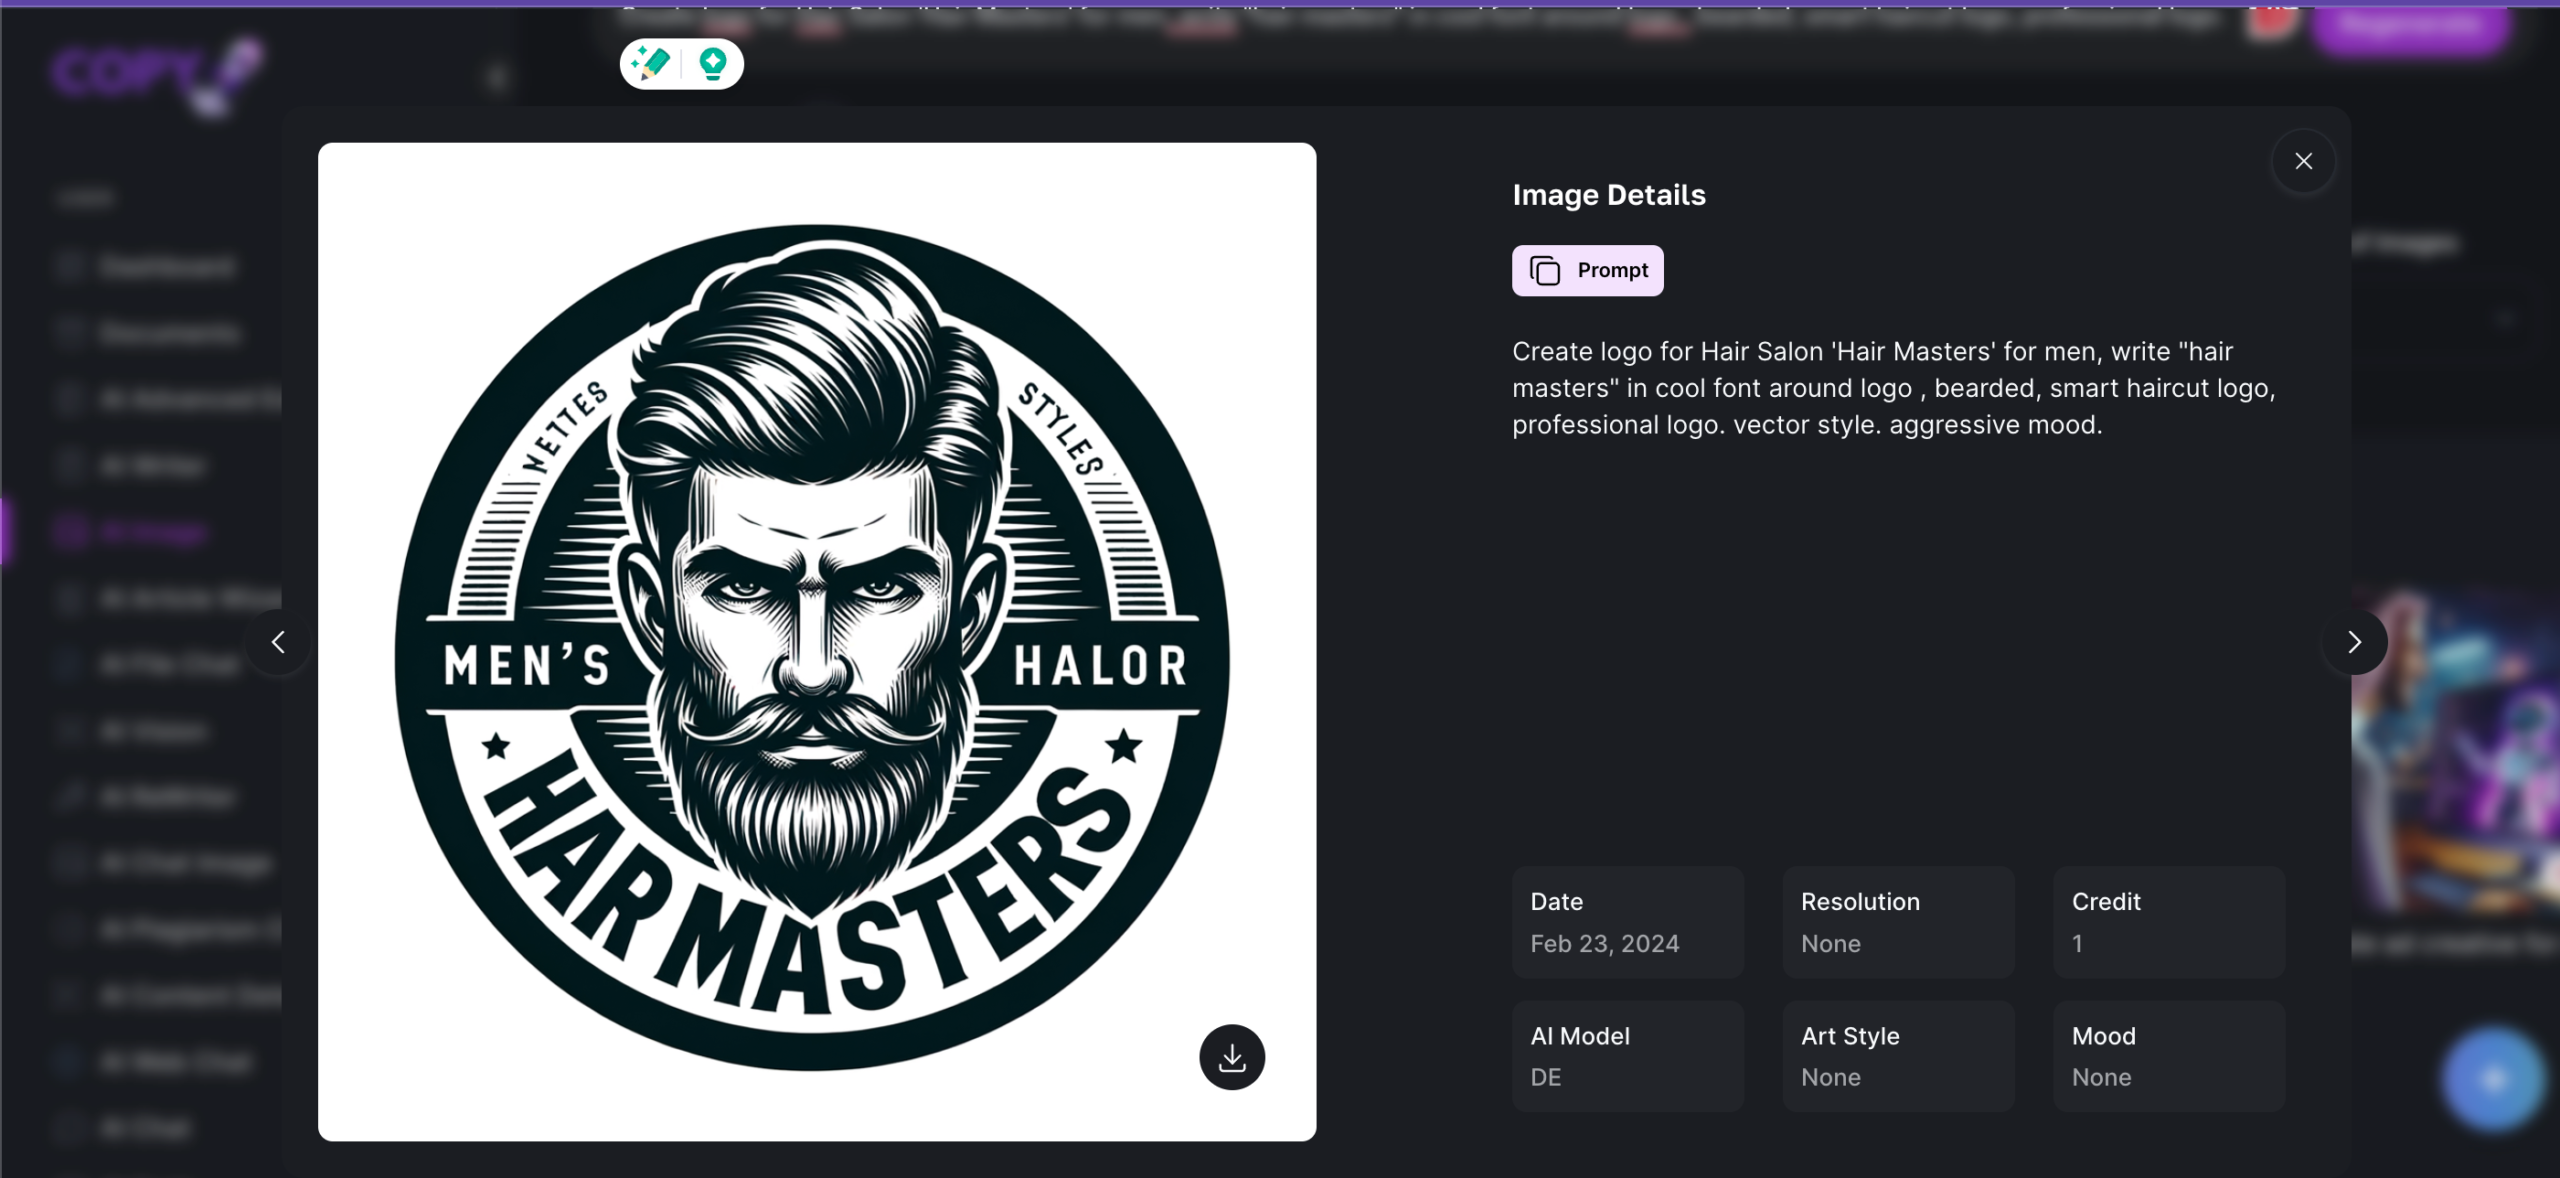Open Dashboard in the blurred sidebar
The height and width of the screenshot is (1178, 2560).
tap(165, 266)
